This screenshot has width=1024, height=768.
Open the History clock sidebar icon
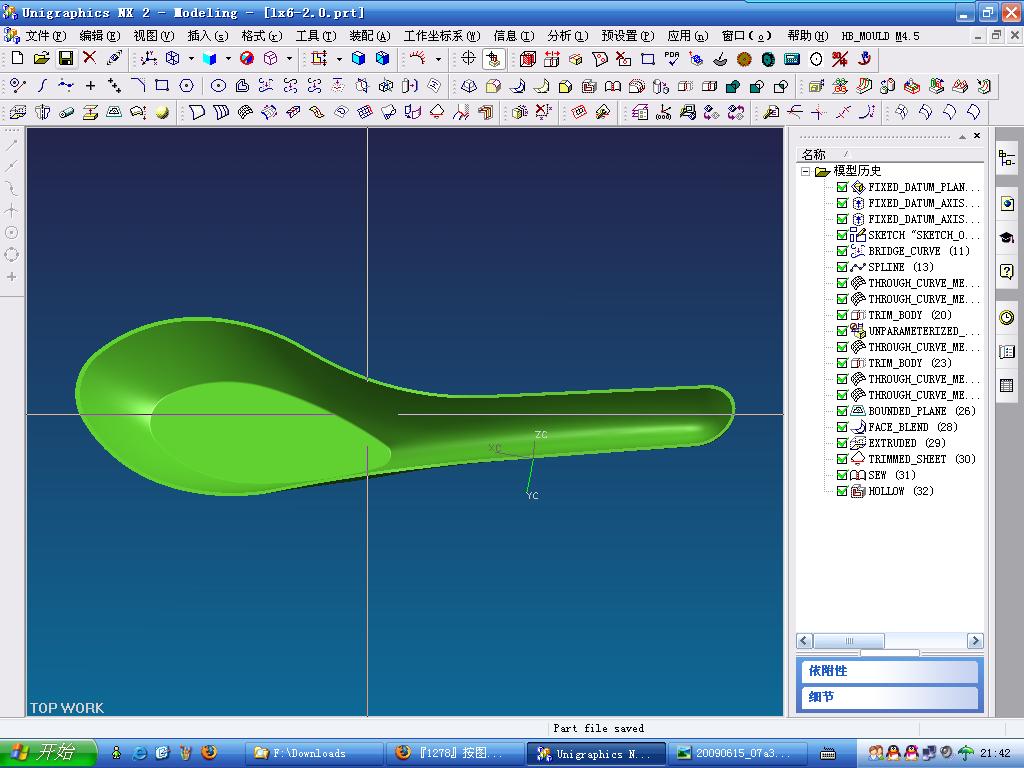[1006, 317]
